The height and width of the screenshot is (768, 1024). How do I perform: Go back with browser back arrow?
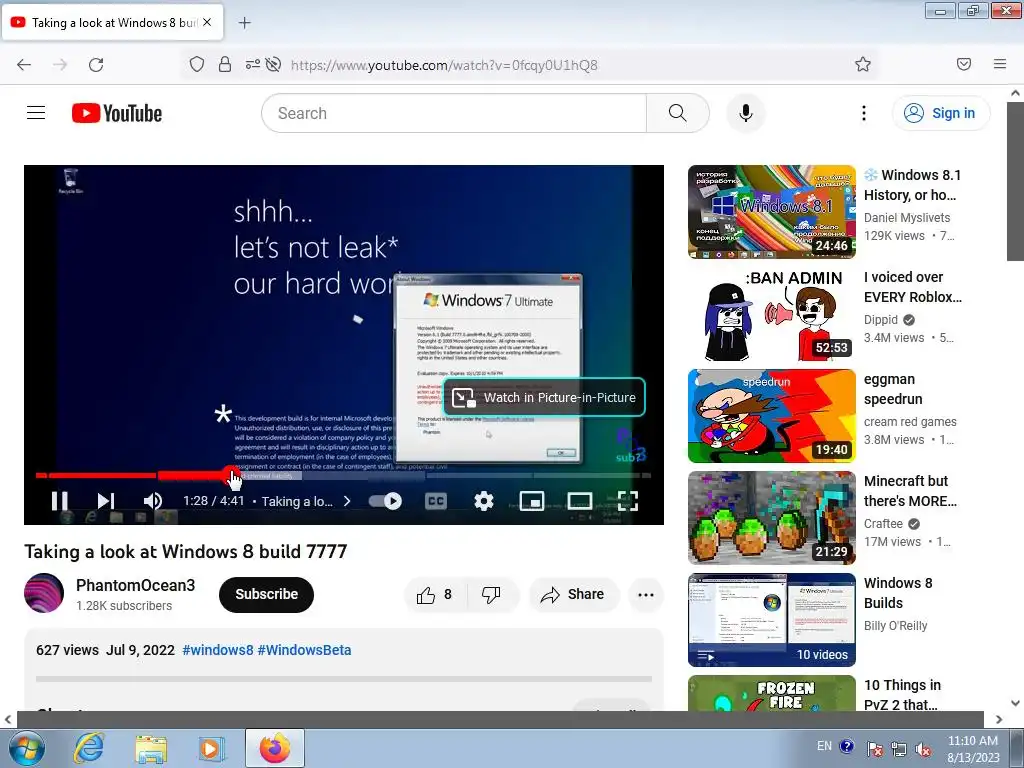coord(24,65)
